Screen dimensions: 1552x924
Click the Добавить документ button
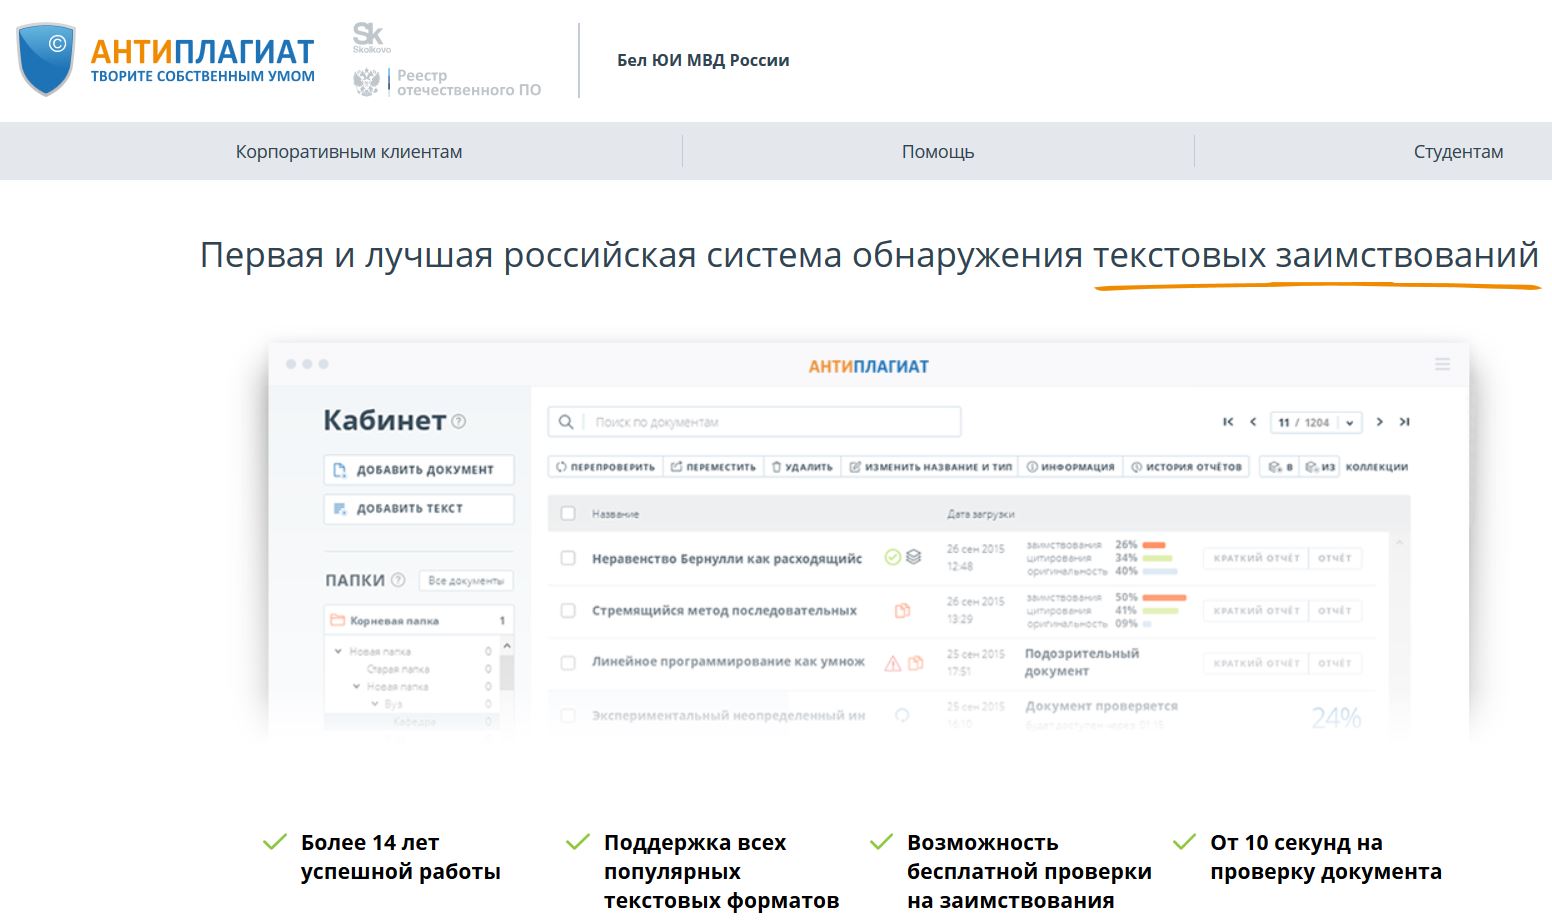[419, 470]
